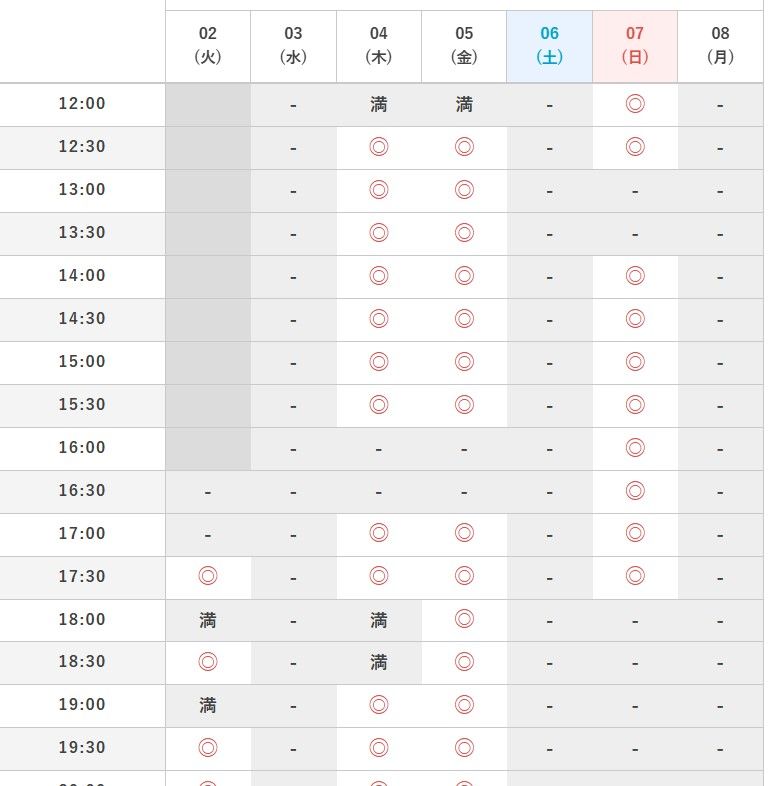Click the full 満 cell at 18:30 Thursday
769x786 pixels.
click(378, 663)
